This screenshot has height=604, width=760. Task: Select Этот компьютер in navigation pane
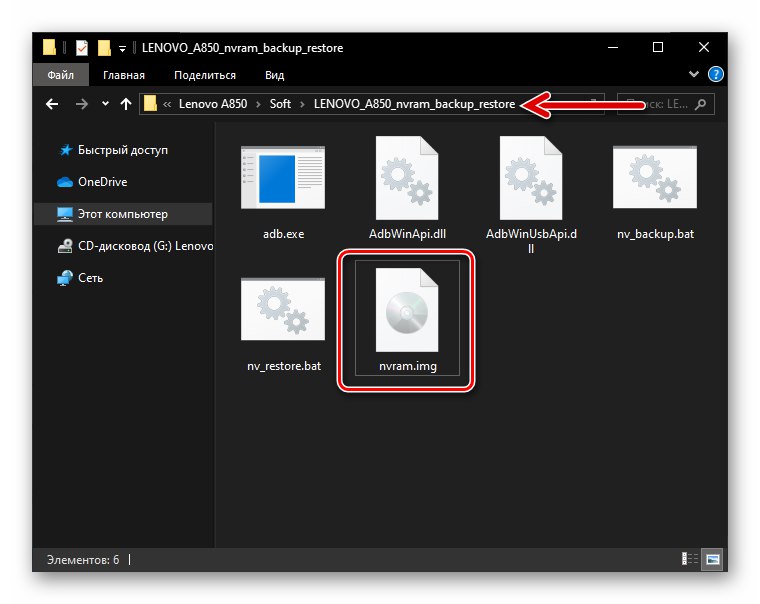point(123,214)
